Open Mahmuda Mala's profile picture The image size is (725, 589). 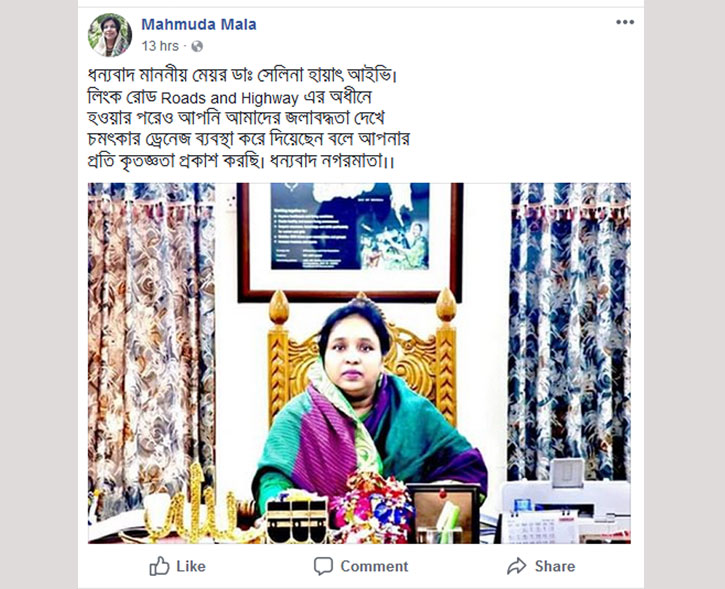[x=110, y=35]
